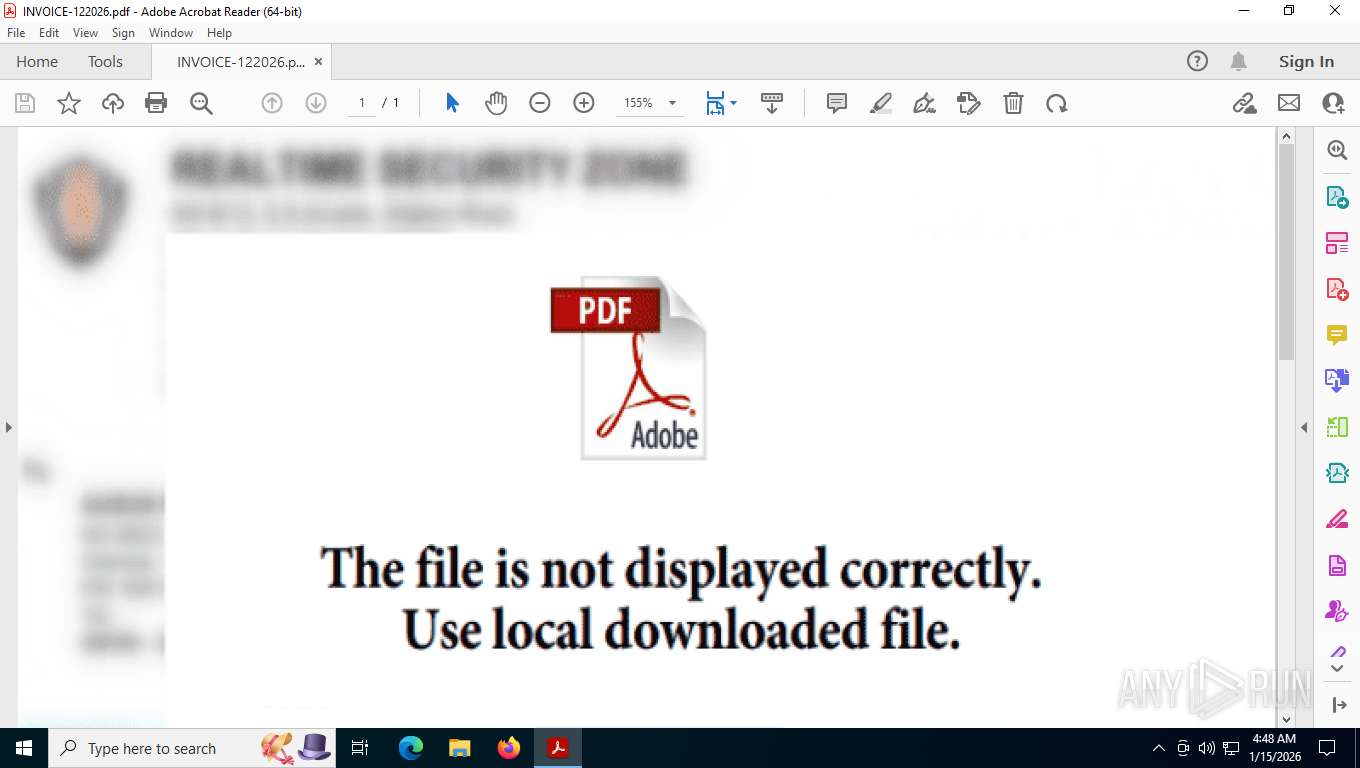Viewport: 1360px width, 768px height.
Task: Click the scrolling mode keyboard icon
Action: (771, 103)
